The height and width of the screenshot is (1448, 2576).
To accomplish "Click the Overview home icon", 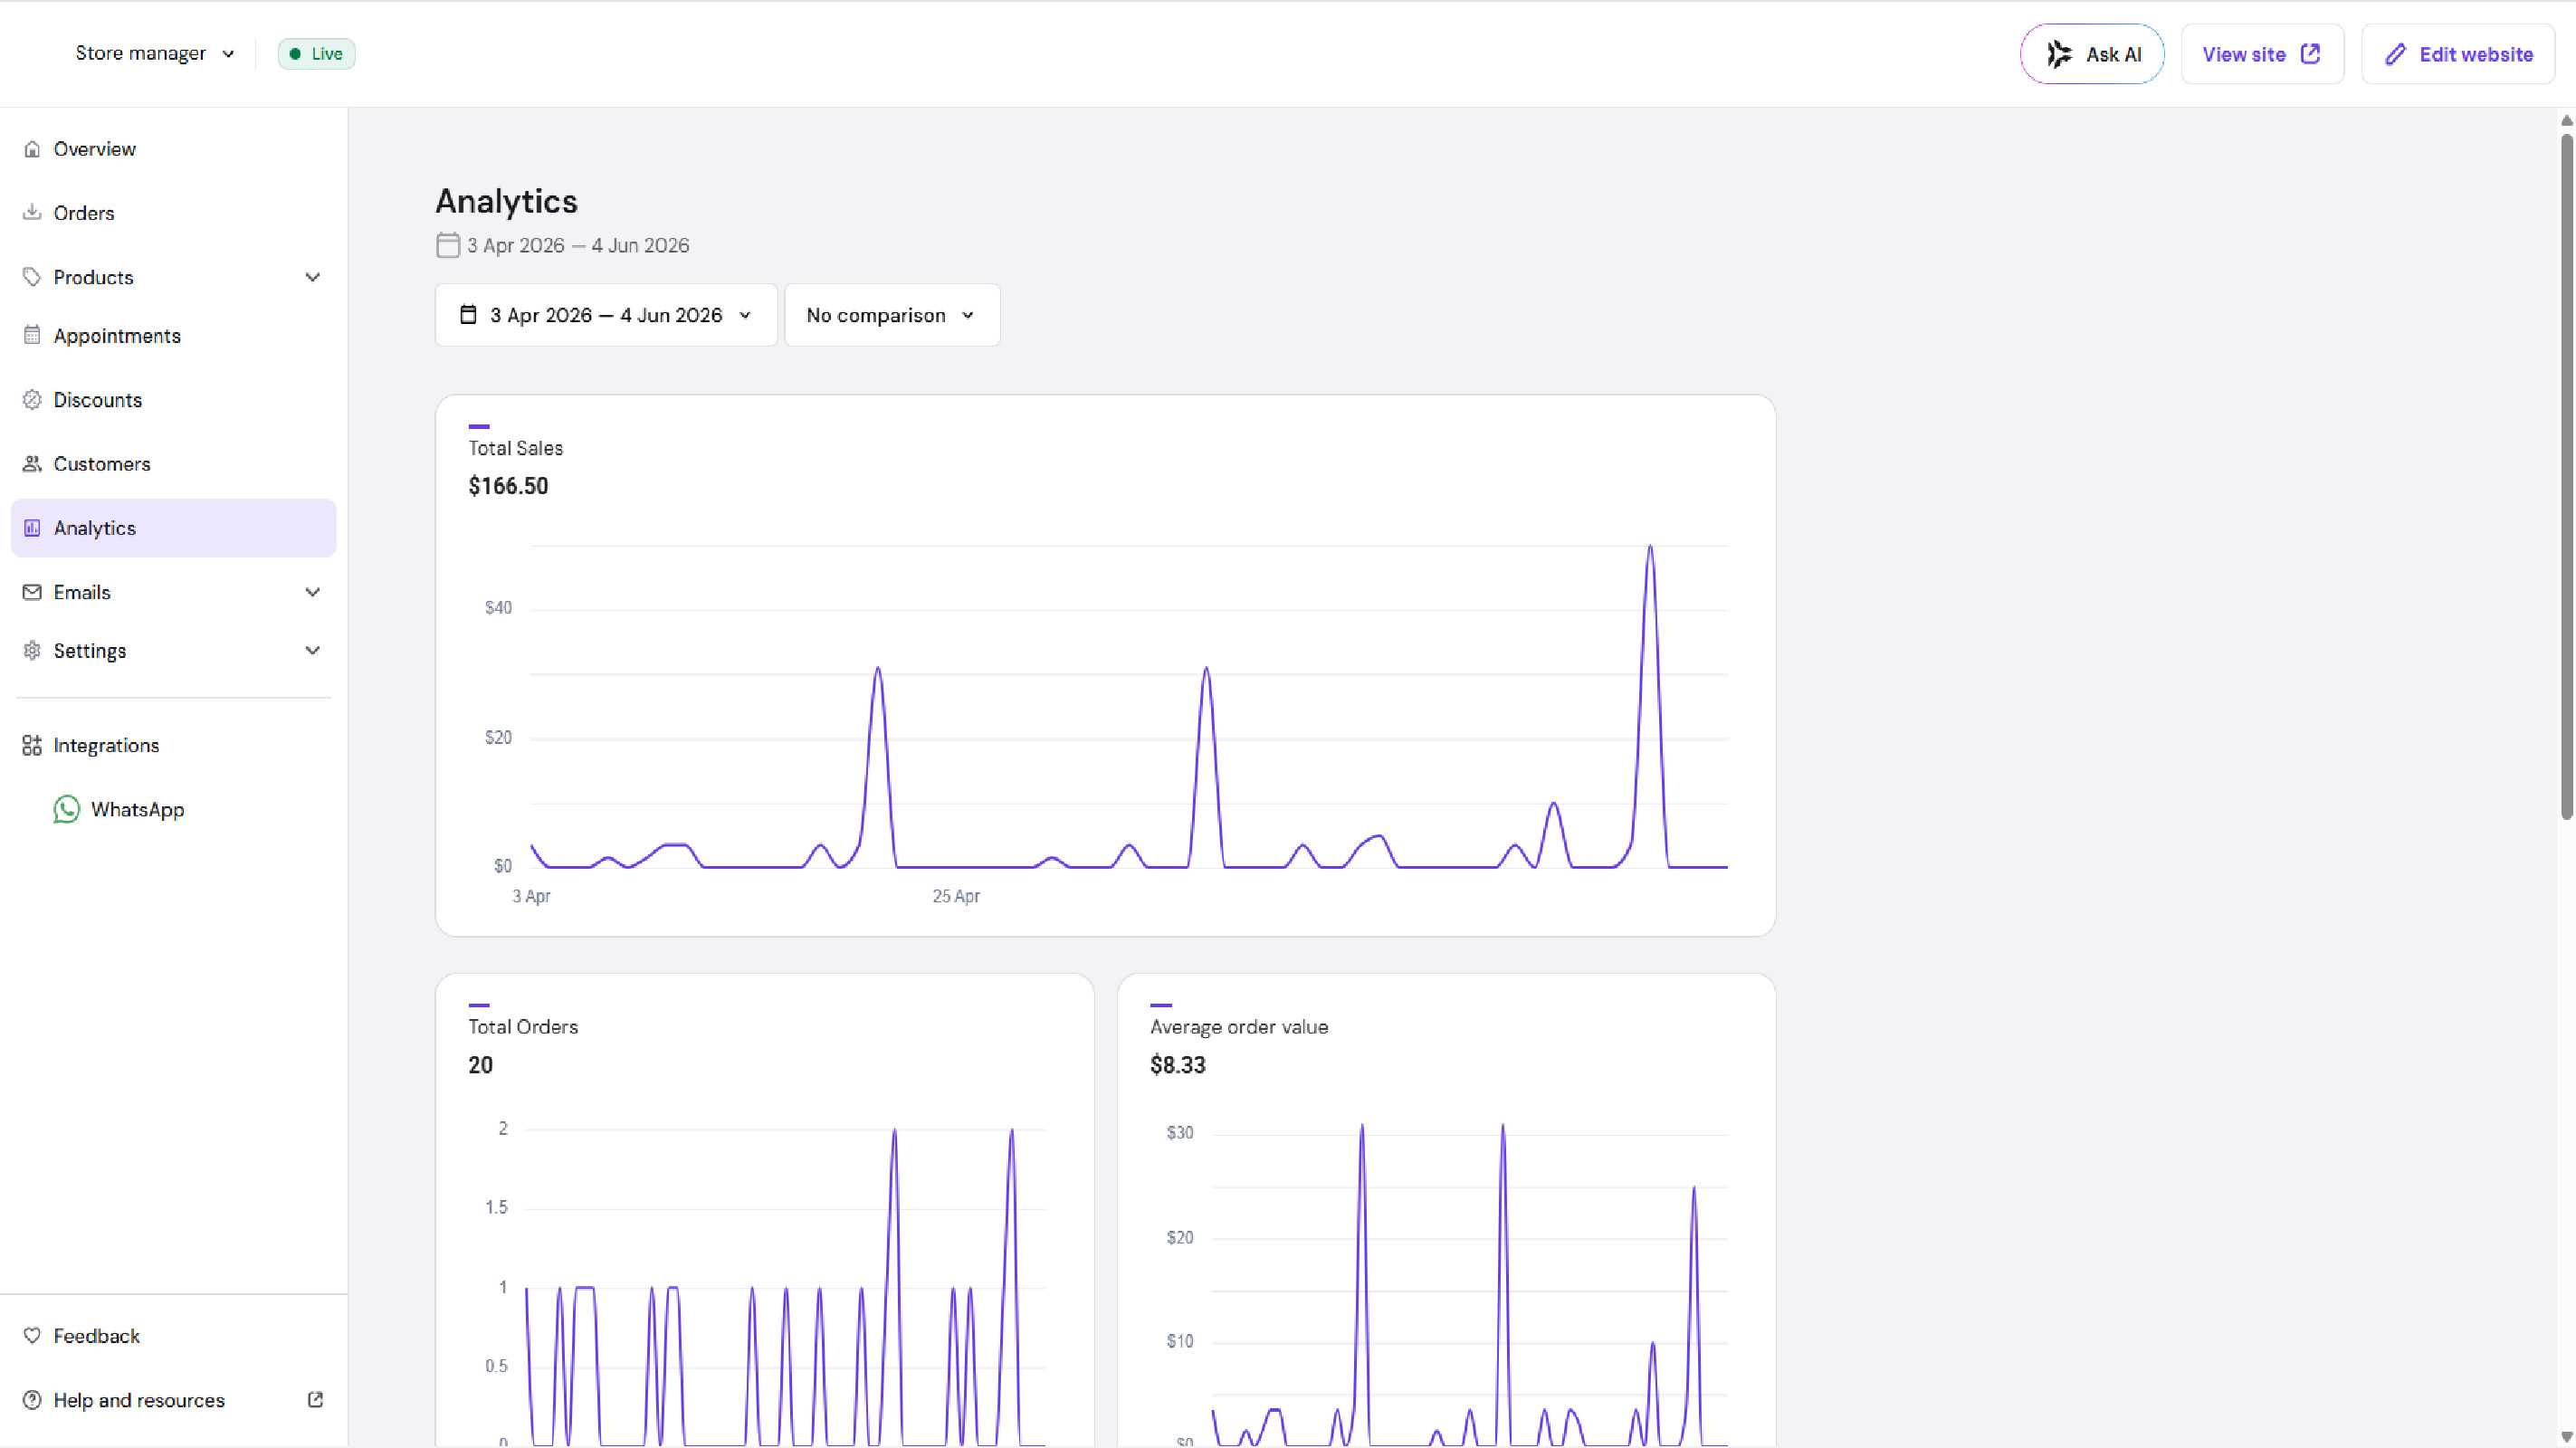I will (32, 149).
